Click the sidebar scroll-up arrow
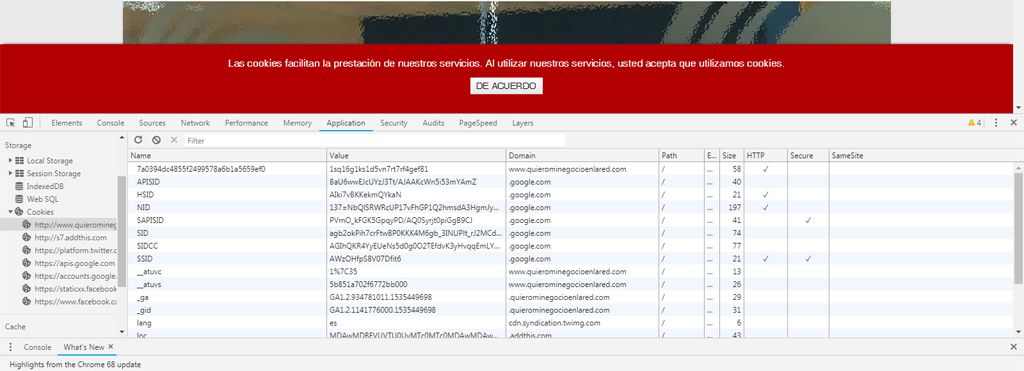Screen dimensions: 1024x371 pos(121,138)
